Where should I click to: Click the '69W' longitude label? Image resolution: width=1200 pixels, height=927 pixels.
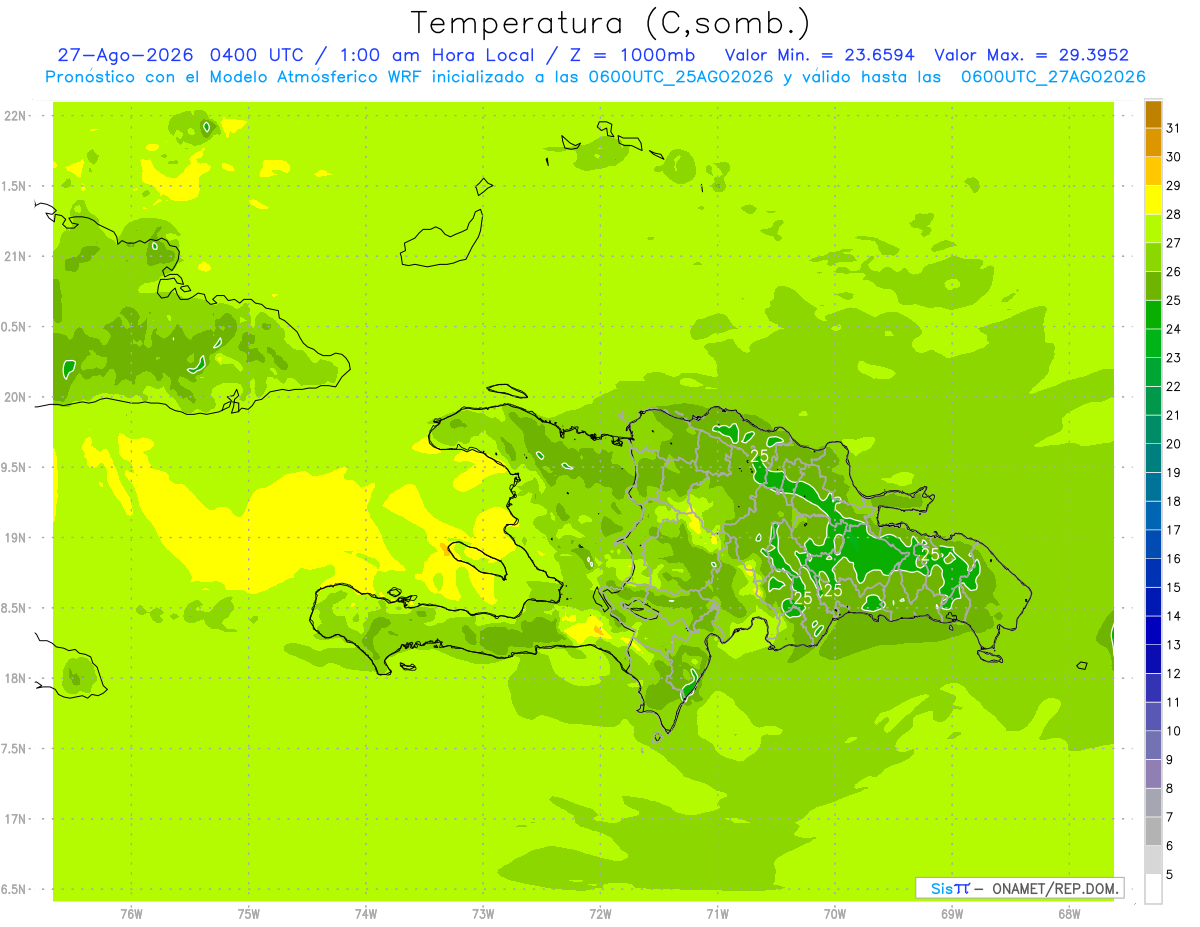(952, 914)
